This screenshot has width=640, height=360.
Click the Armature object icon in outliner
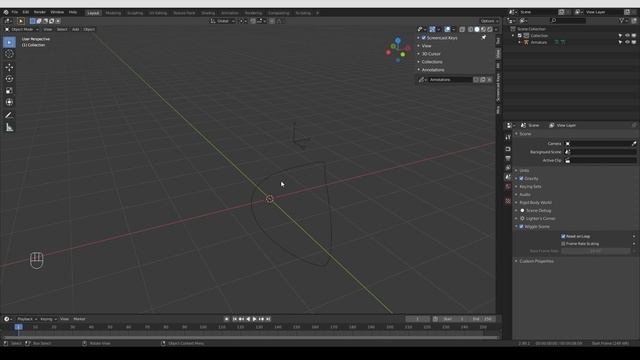(526, 42)
